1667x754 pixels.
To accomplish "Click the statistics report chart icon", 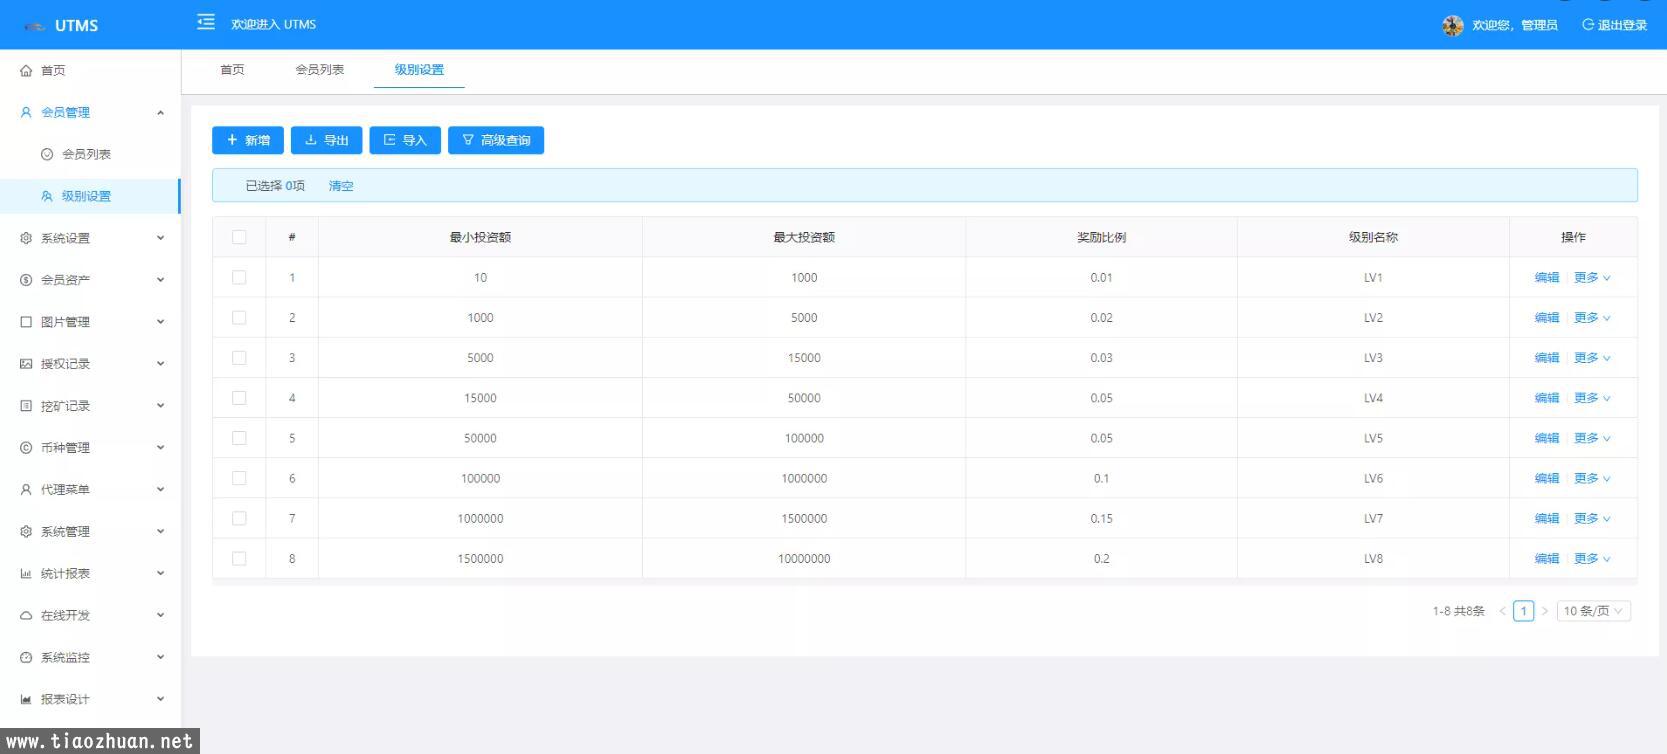I will click(x=26, y=574).
